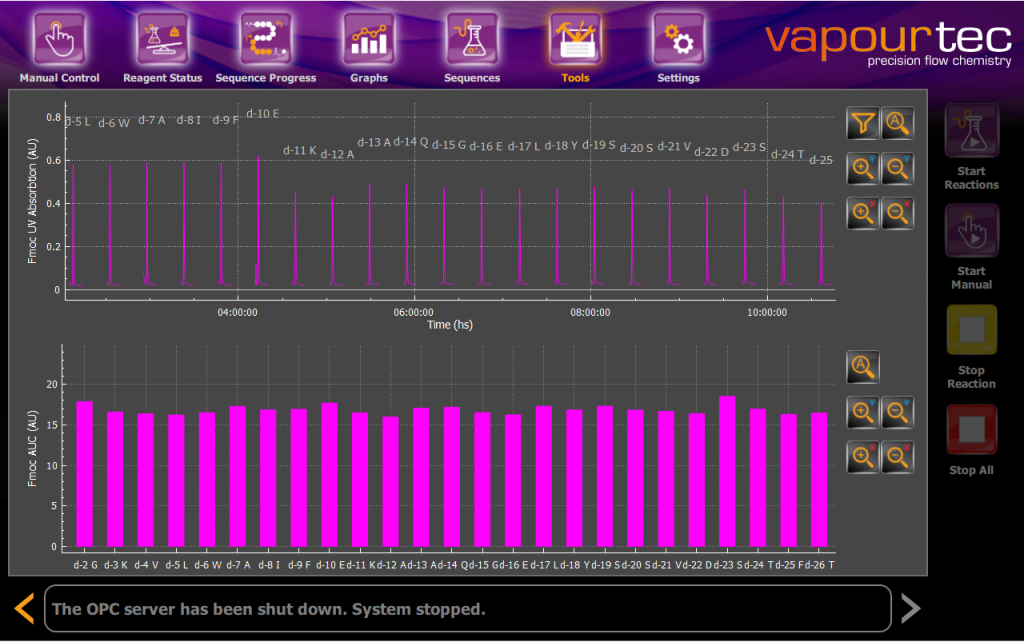Click the Start Reactions button

point(971,148)
